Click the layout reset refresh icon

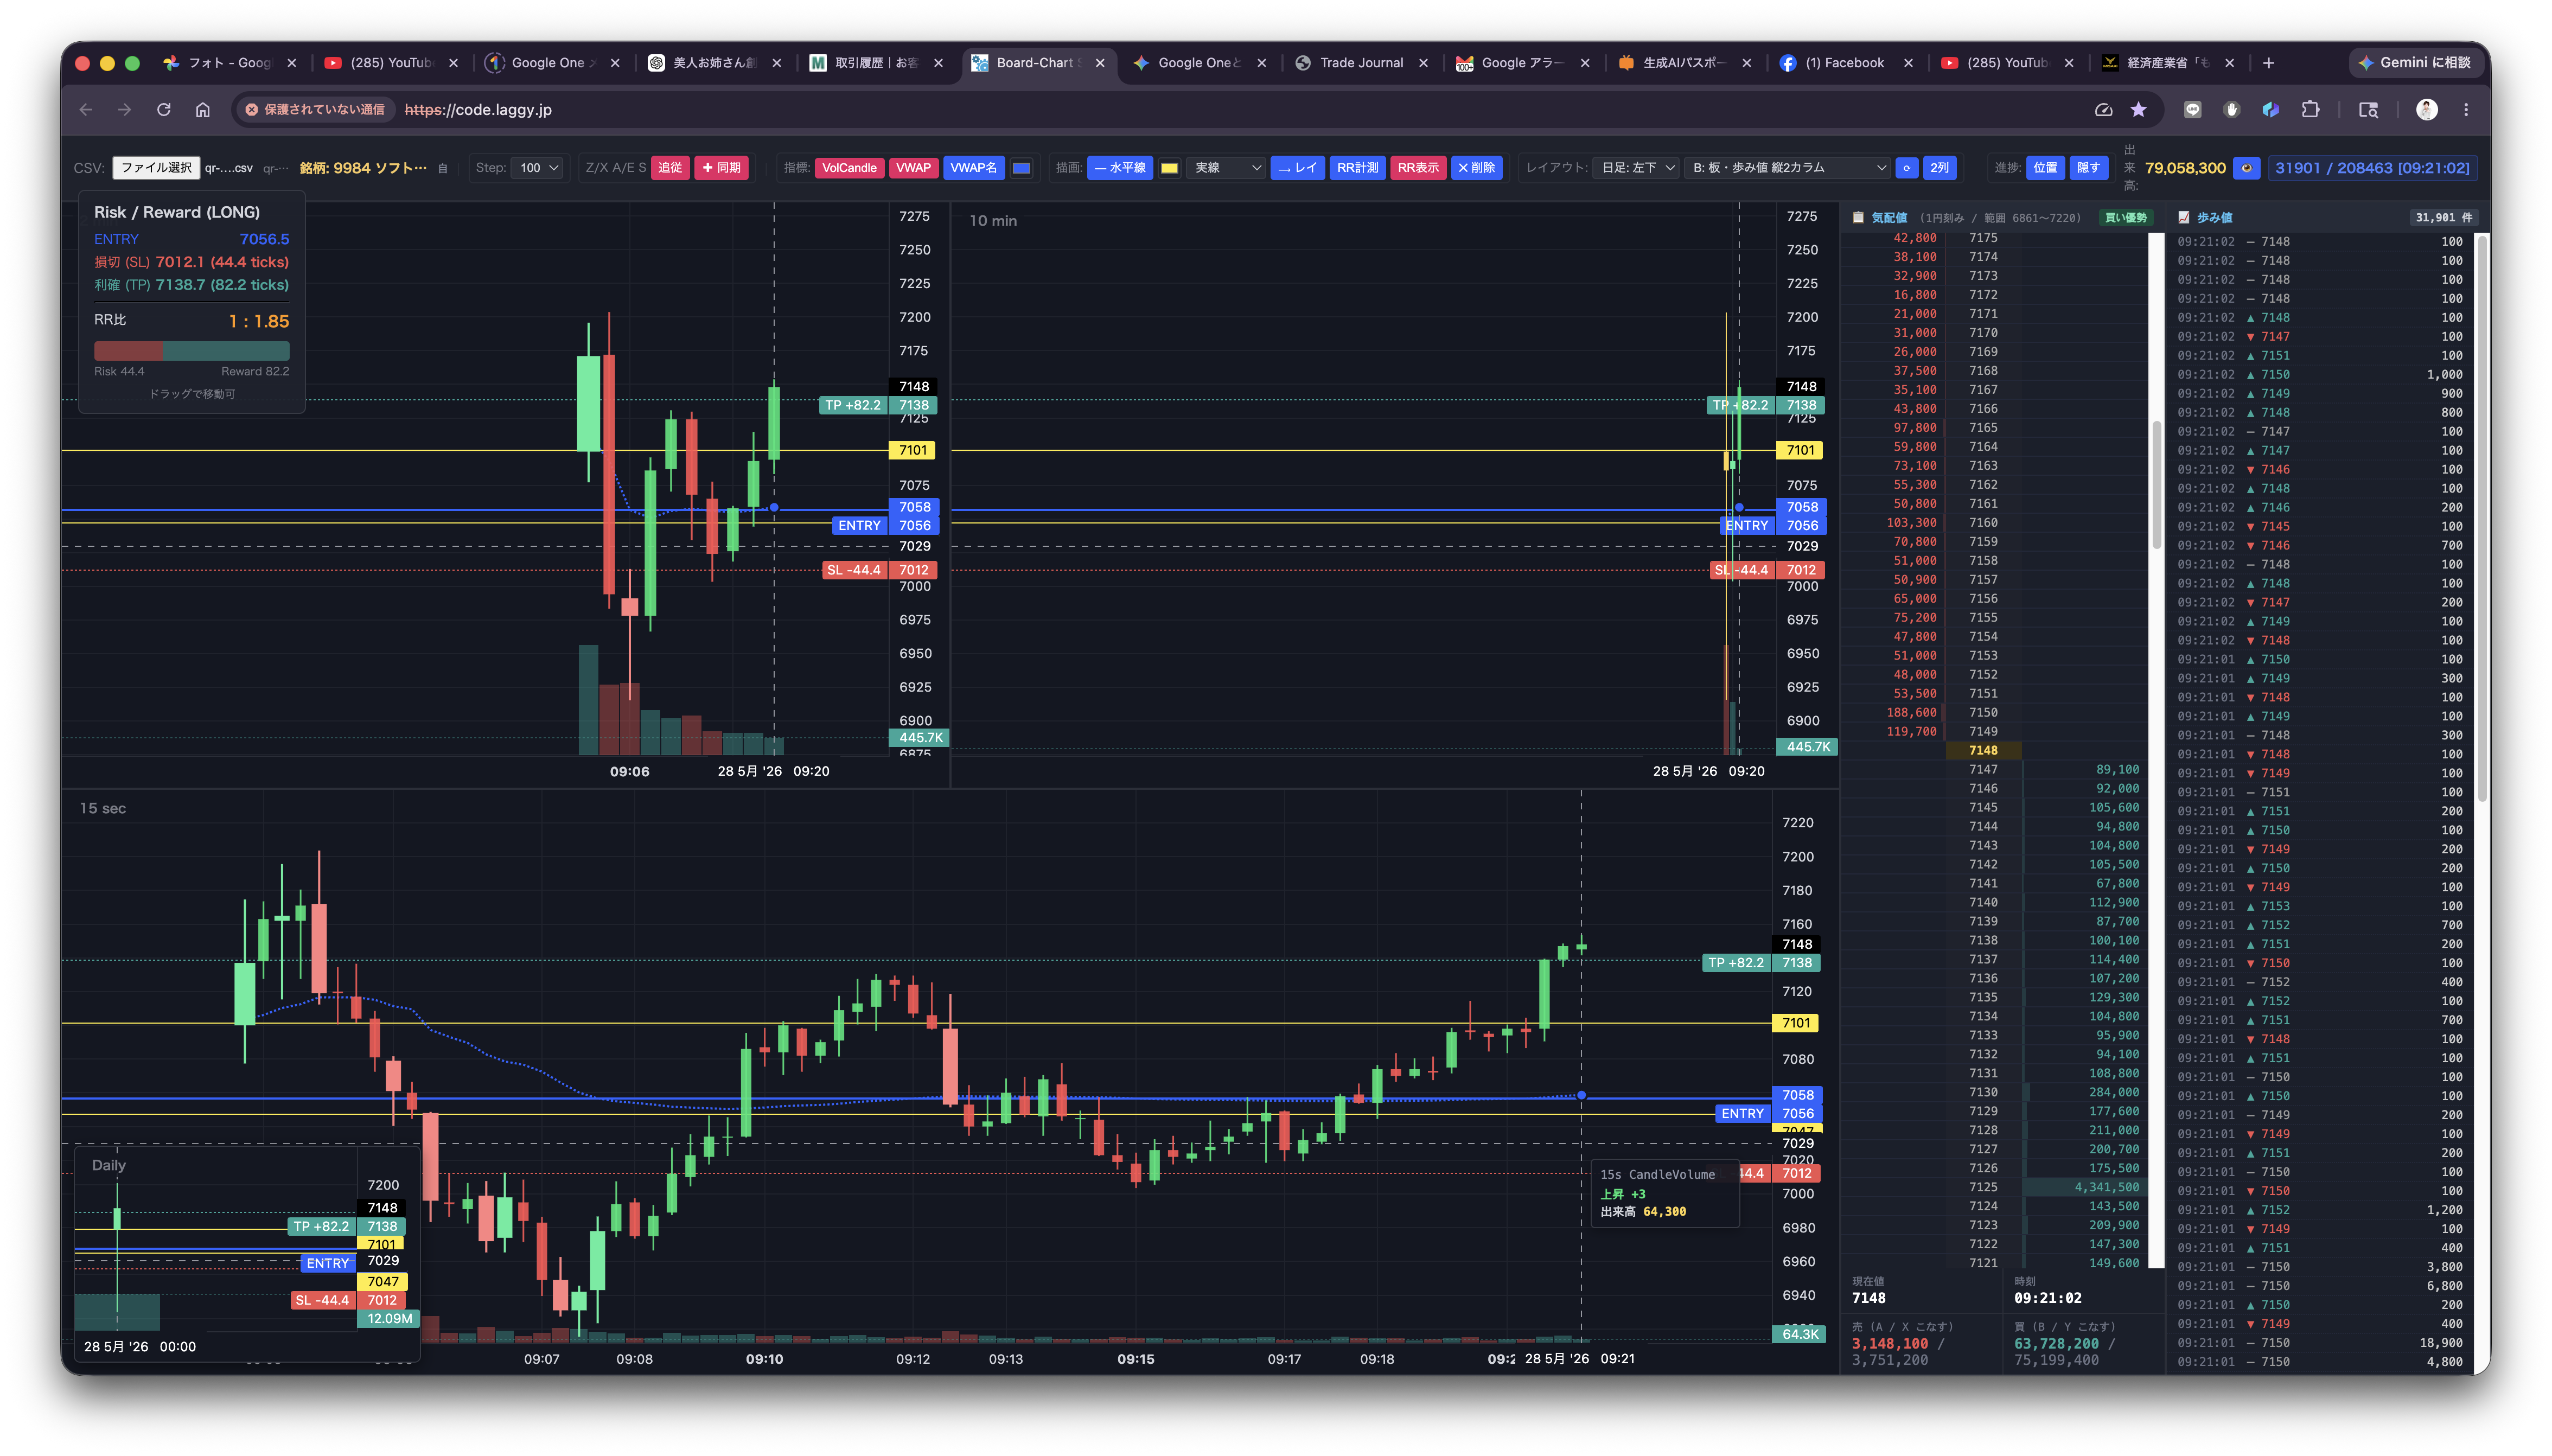[1907, 168]
